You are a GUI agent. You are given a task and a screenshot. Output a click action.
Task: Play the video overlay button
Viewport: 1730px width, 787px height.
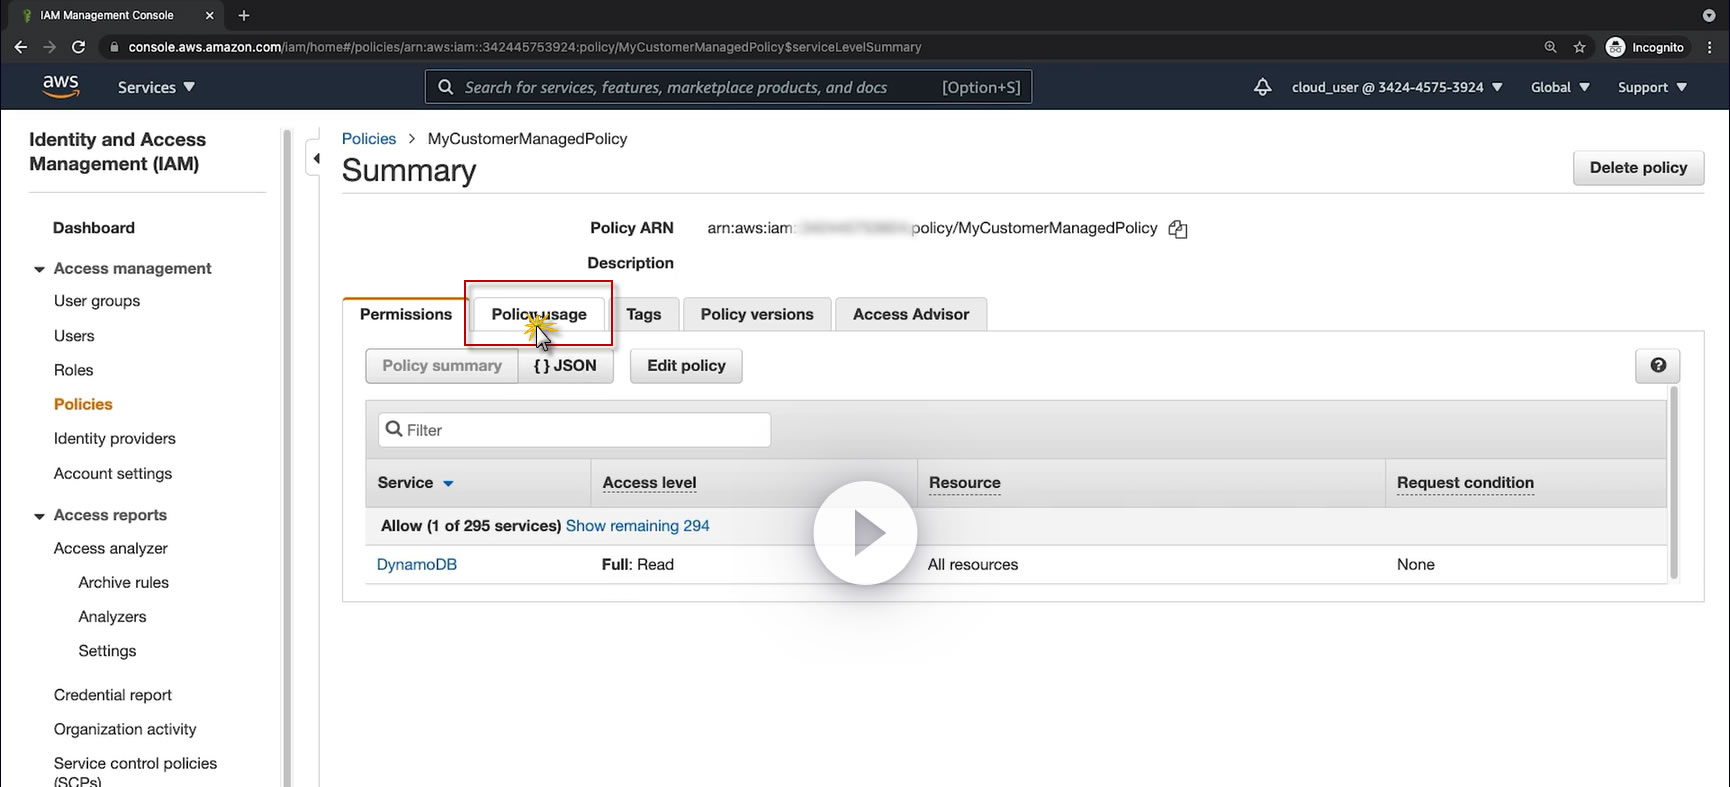coord(865,533)
